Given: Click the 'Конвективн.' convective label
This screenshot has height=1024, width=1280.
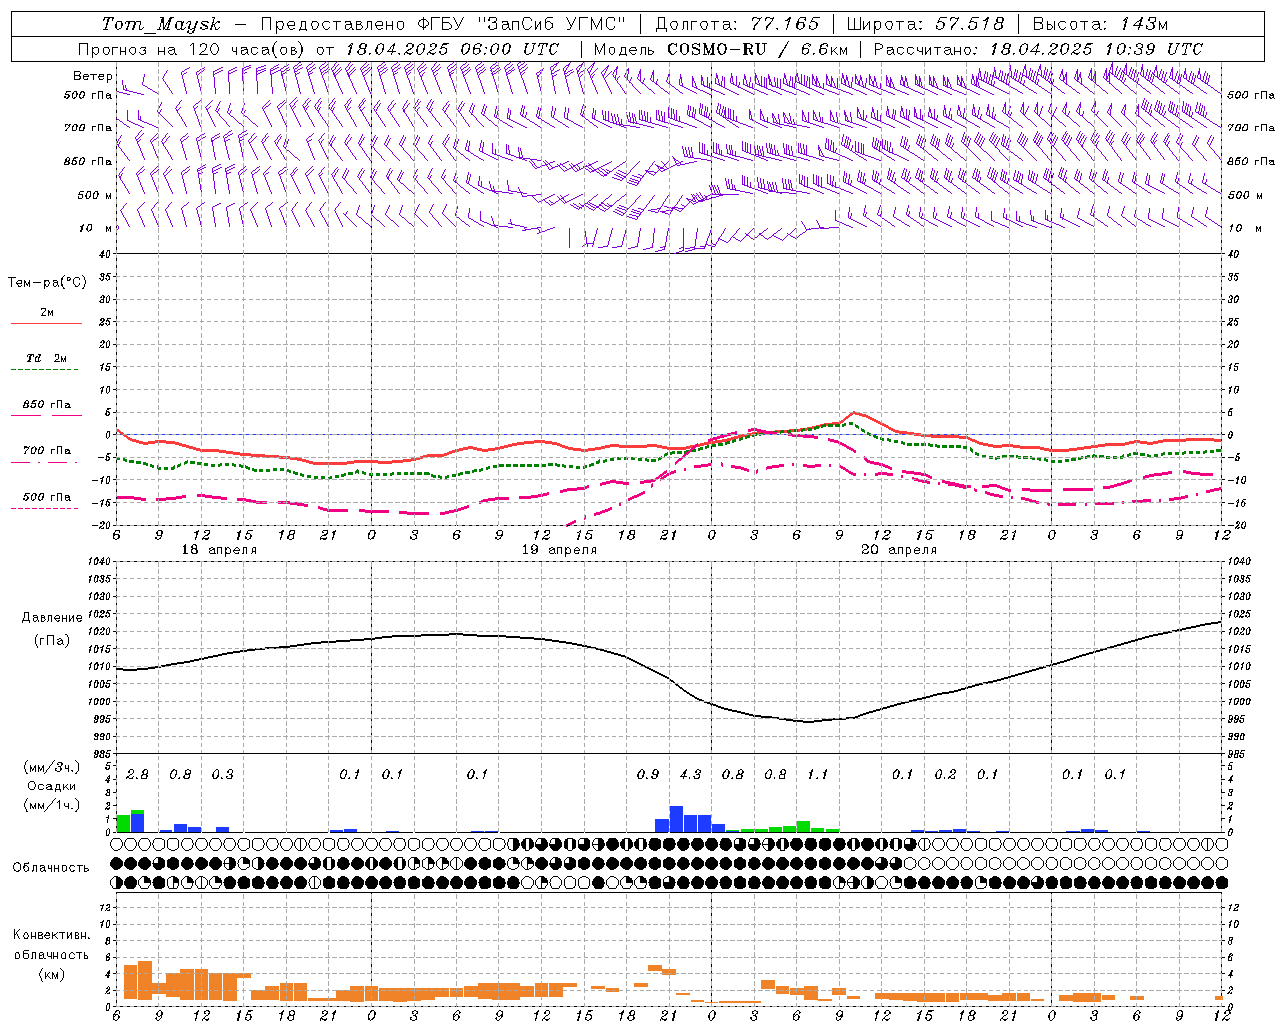Looking at the screenshot, I should tap(51, 935).
